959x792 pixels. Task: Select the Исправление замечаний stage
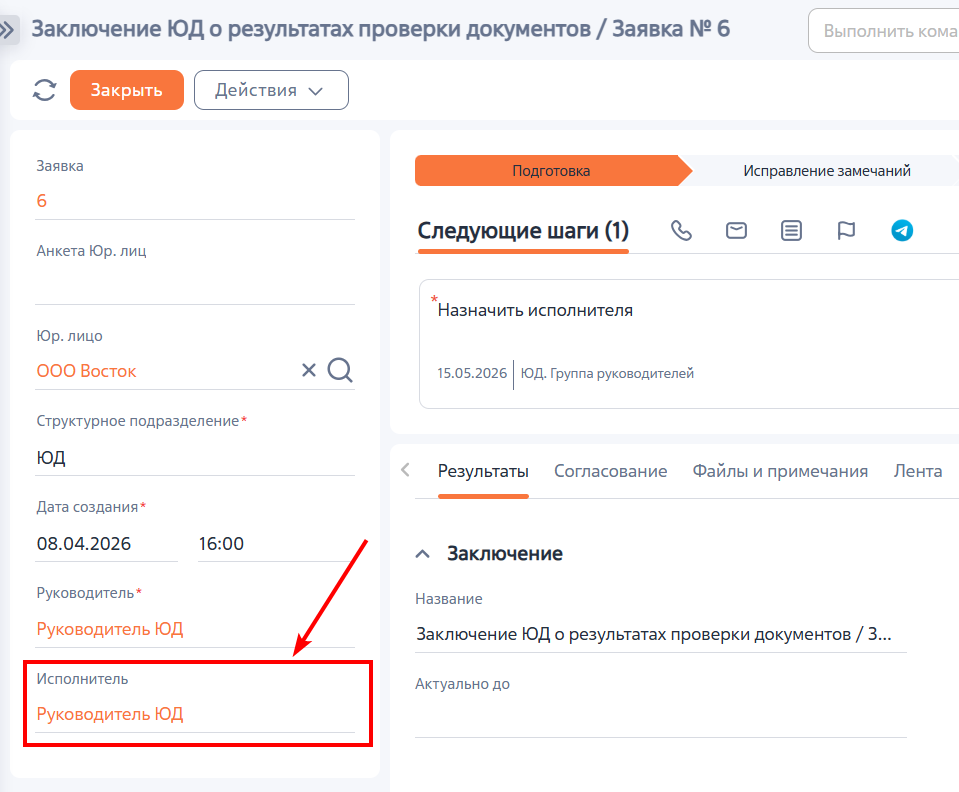pos(826,171)
